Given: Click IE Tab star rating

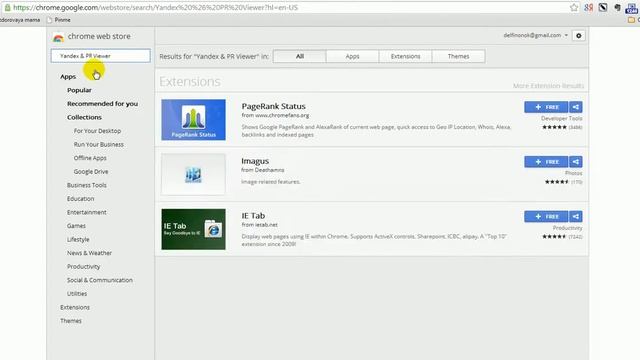Looking at the screenshot, I should point(554,237).
